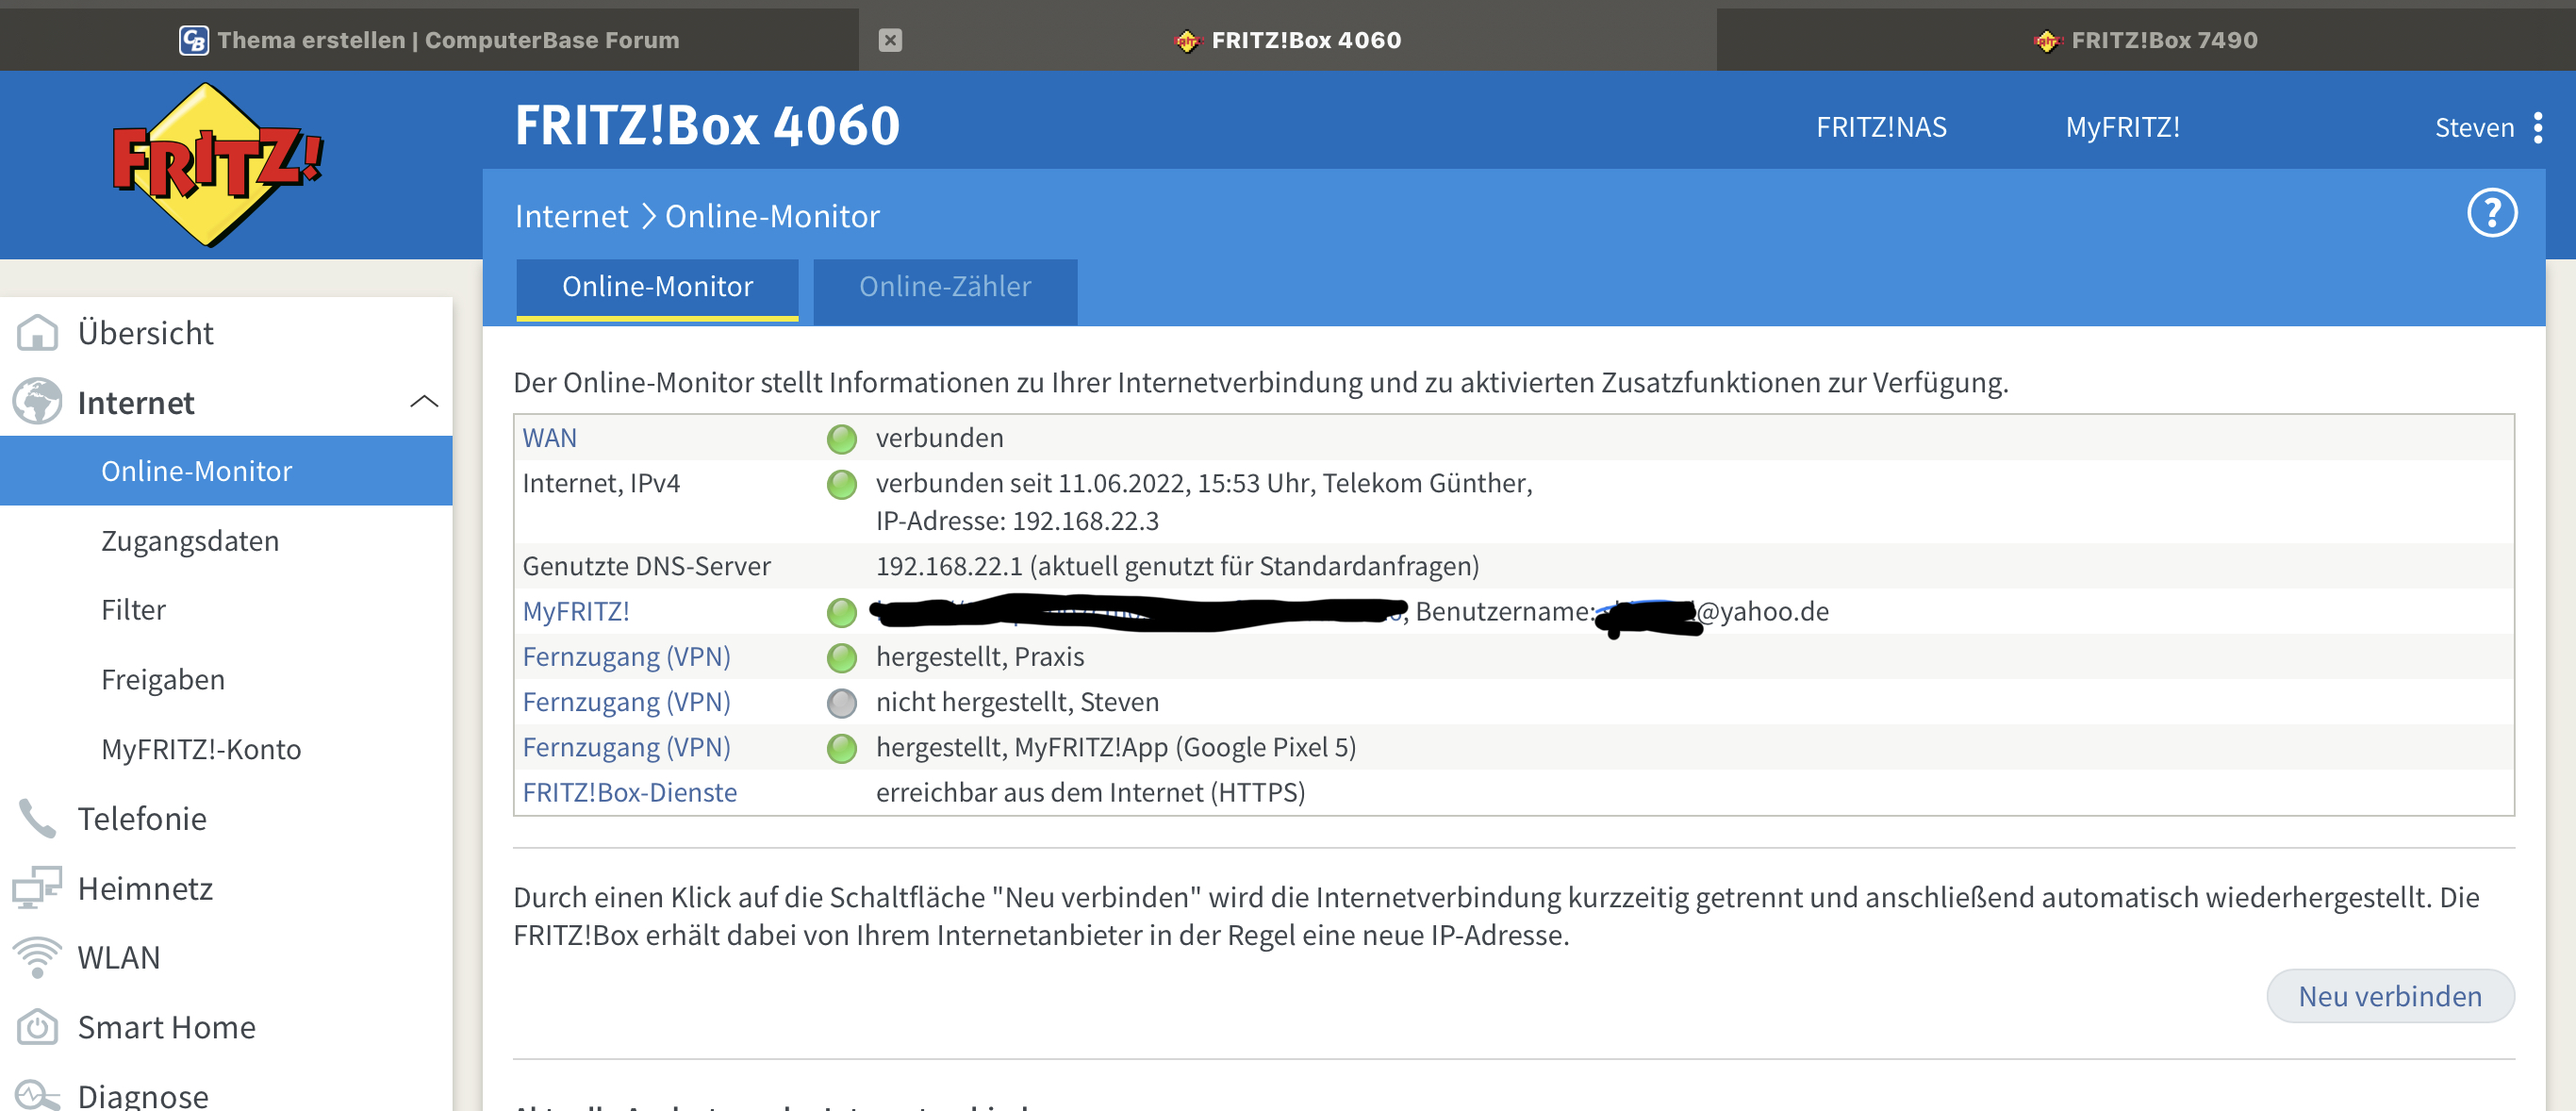The image size is (2576, 1111).
Task: Select Online-Monitor in the sidebar
Action: (x=226, y=471)
